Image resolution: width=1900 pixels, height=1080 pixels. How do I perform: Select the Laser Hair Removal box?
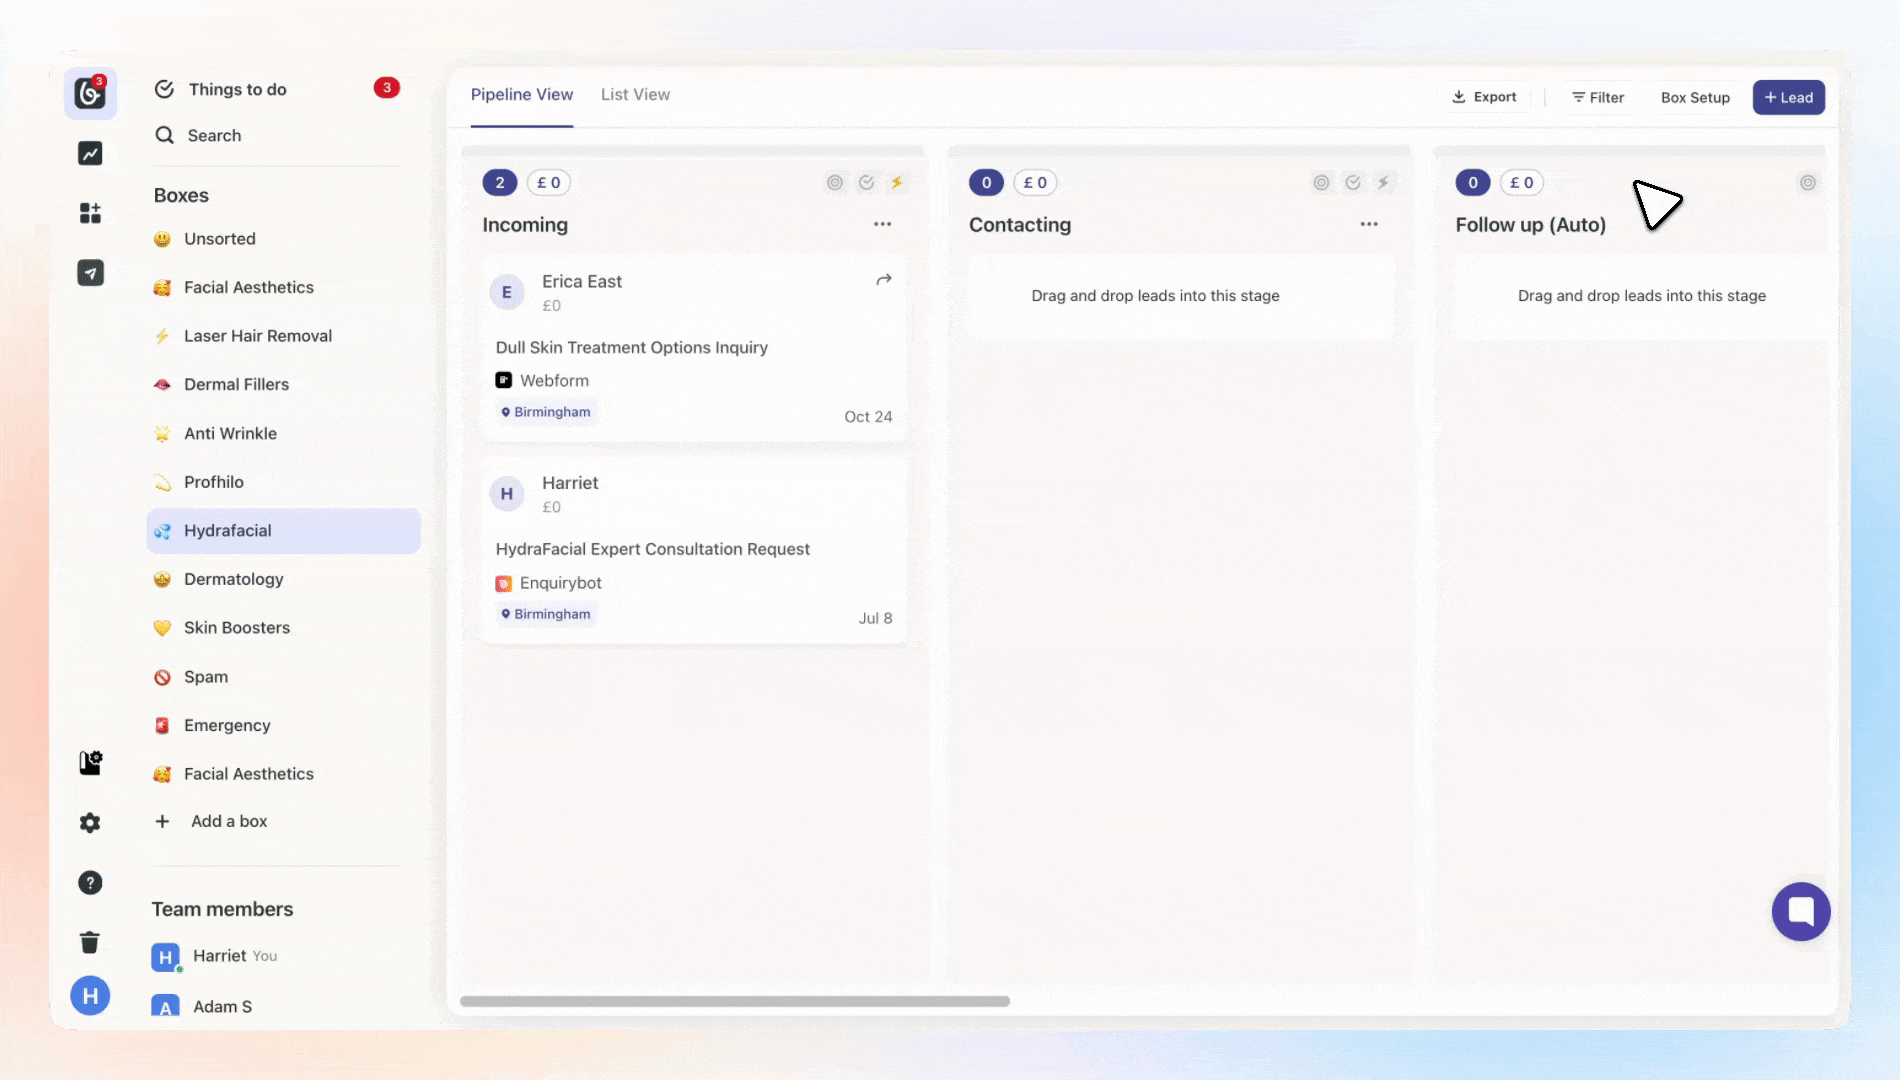point(284,336)
